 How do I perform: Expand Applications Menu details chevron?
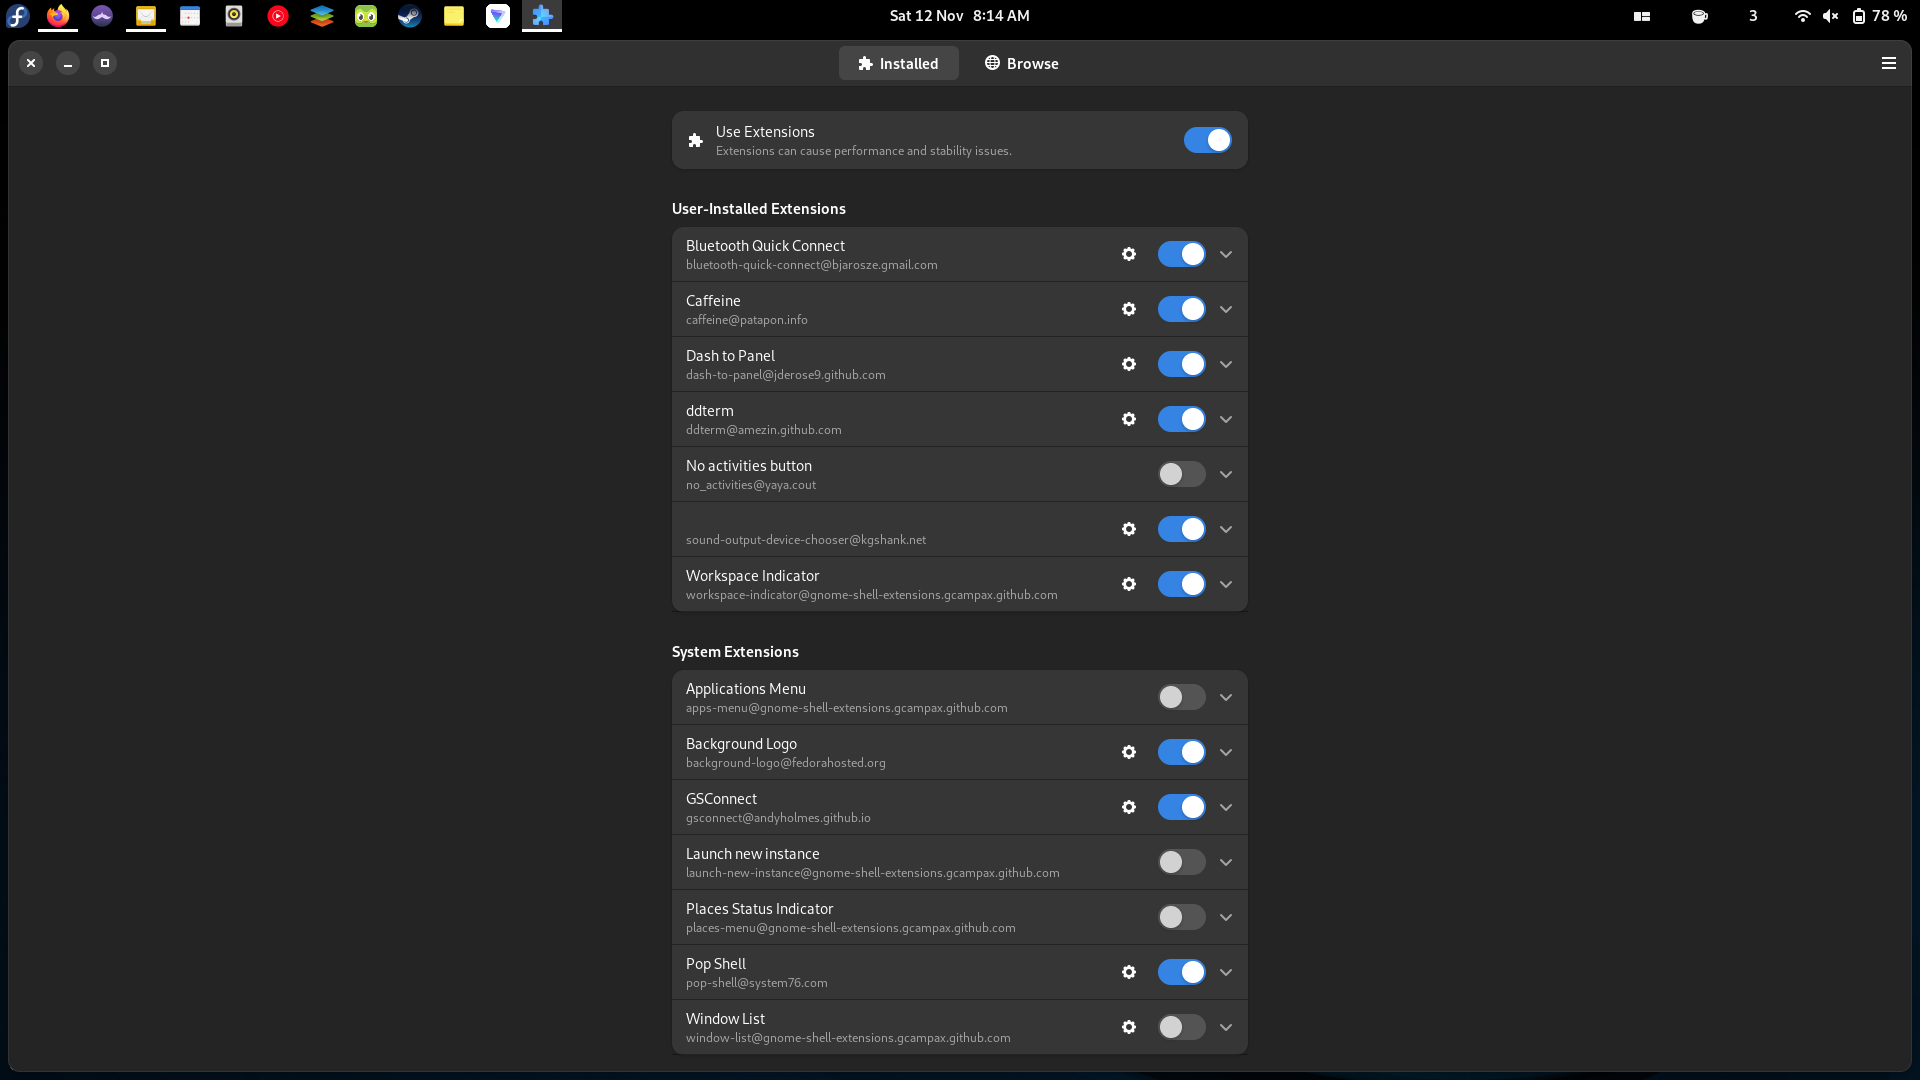[1226, 697]
